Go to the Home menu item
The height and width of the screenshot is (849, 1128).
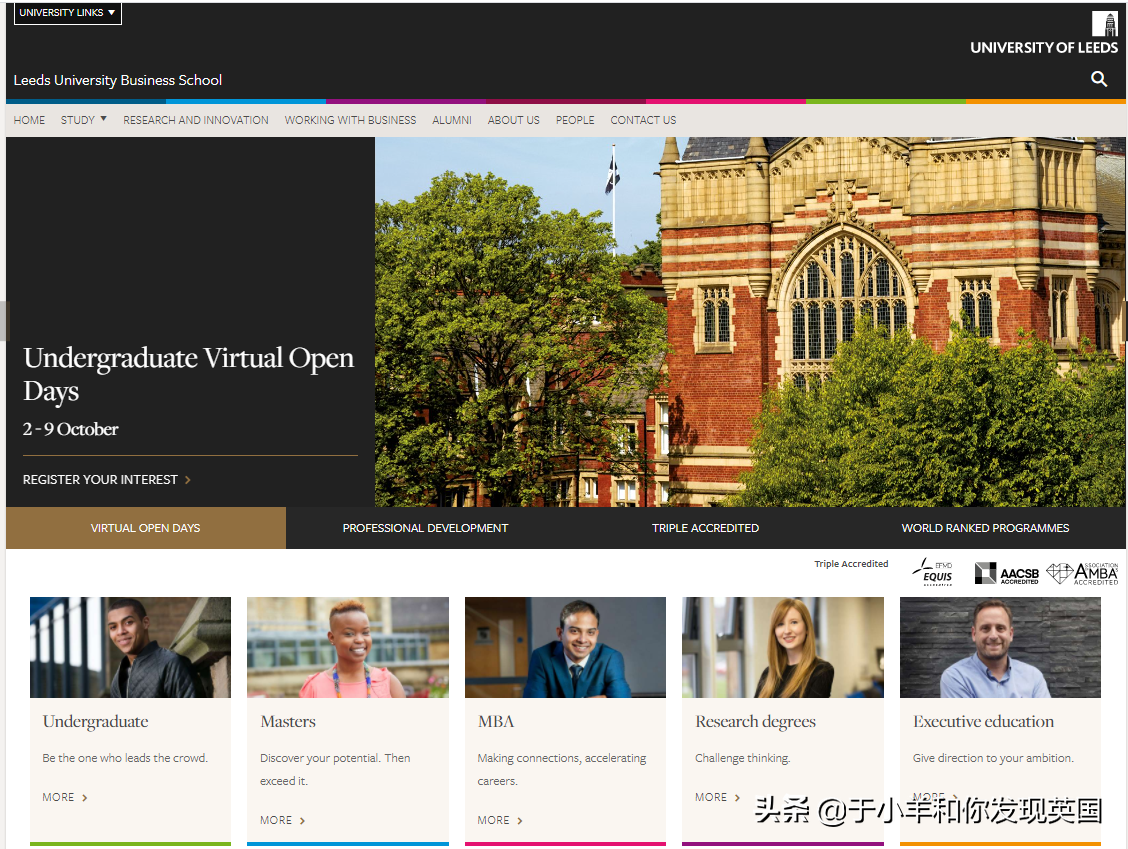[x=29, y=120]
